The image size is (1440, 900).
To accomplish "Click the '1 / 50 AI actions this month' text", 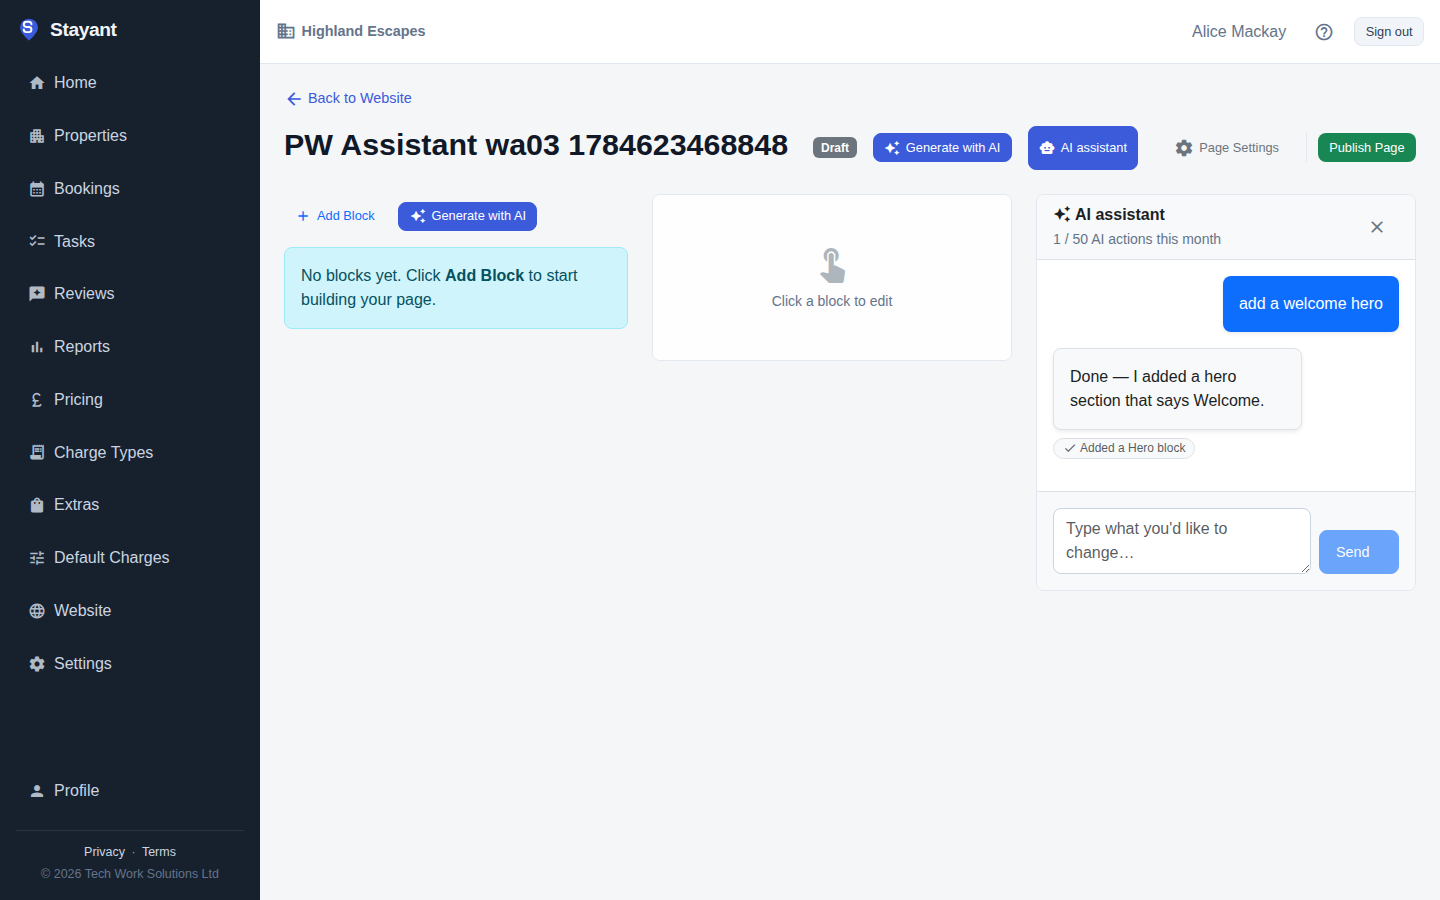I will tap(1137, 239).
